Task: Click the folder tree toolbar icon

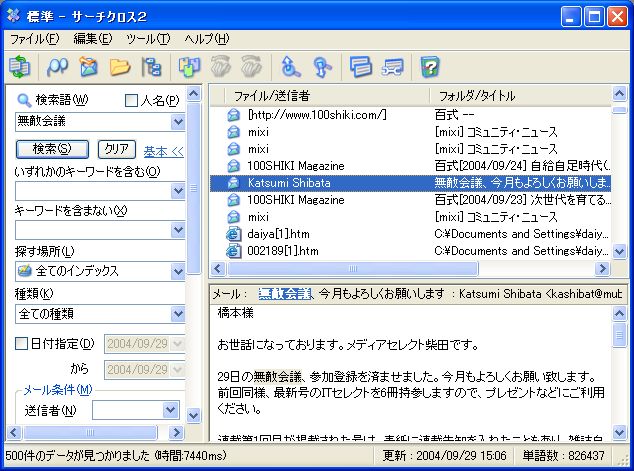Action: coord(151,67)
